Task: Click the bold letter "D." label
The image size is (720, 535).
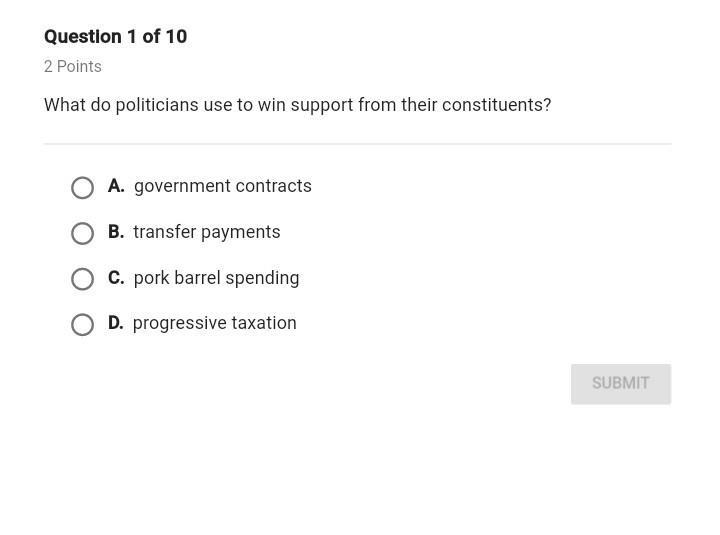Action: pyautogui.click(x=116, y=323)
